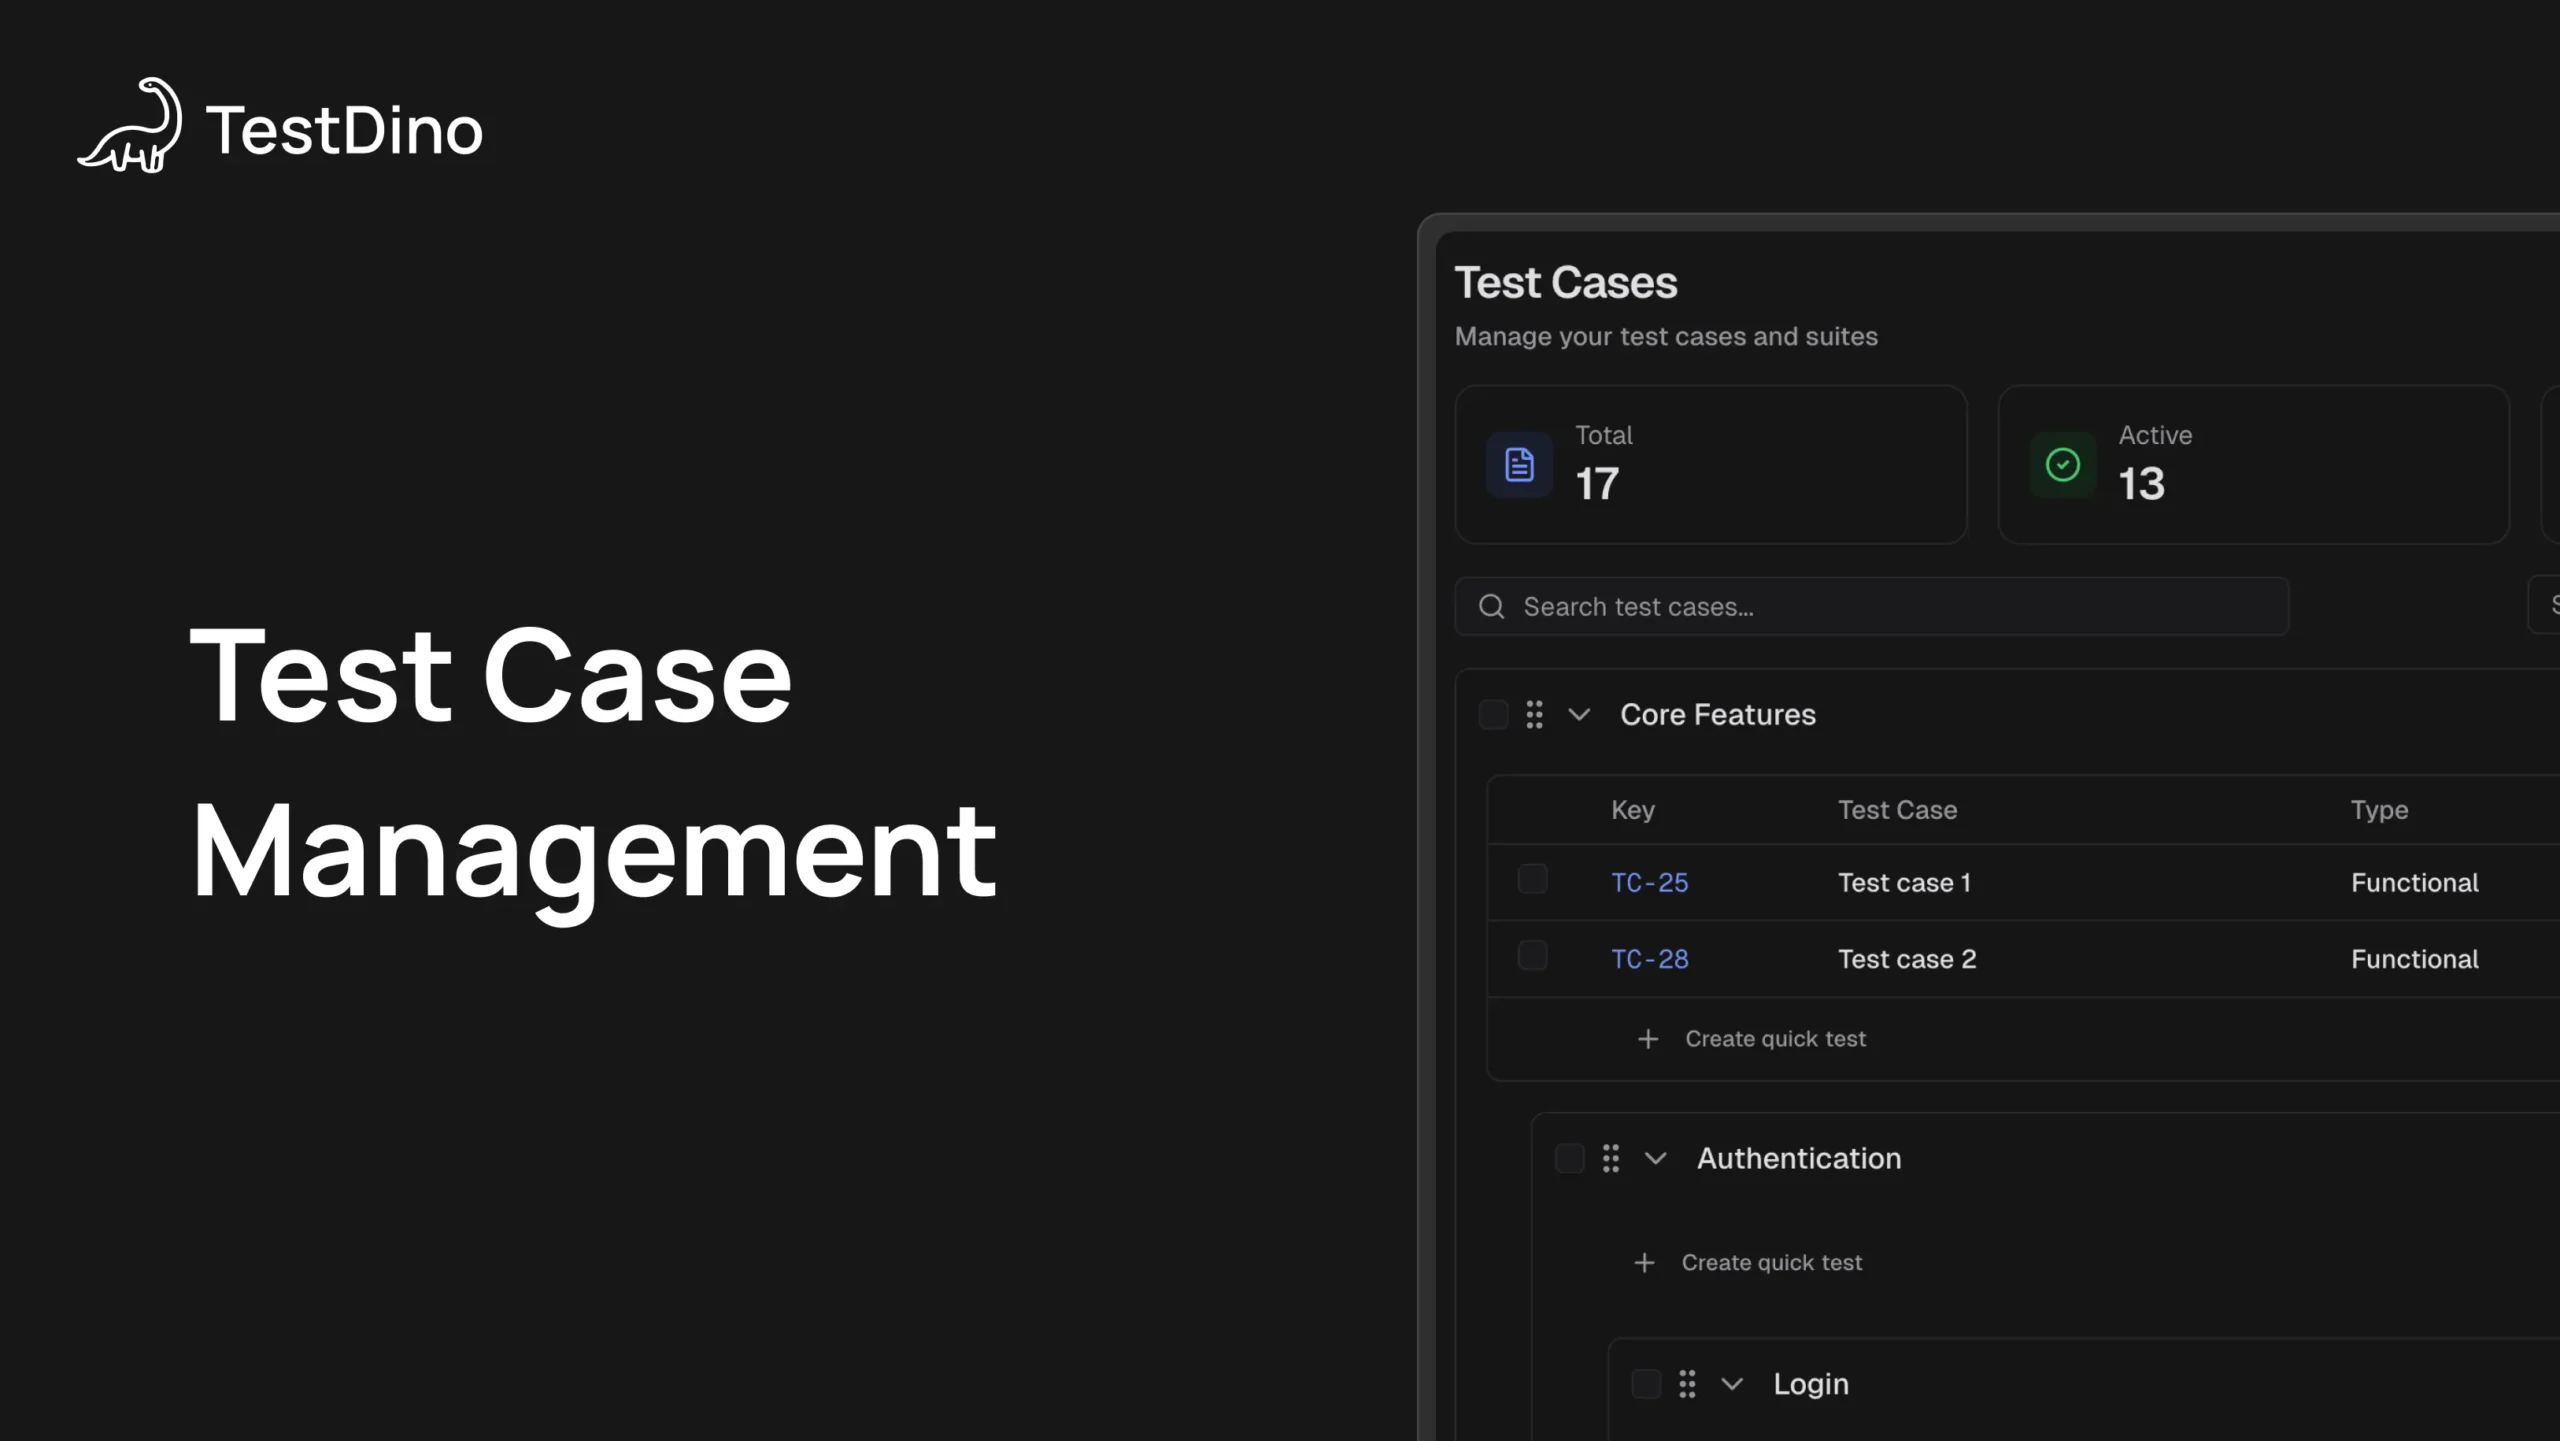Viewport: 2560px width, 1441px height.
Task: Click the TestDino dinosaur logo
Action: pyautogui.click(x=131, y=127)
